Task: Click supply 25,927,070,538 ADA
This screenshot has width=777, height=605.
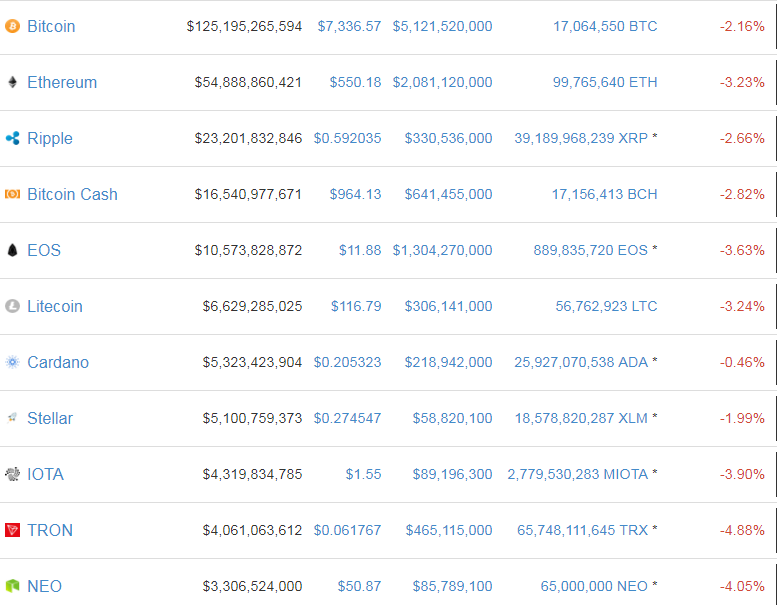Action: click(581, 362)
